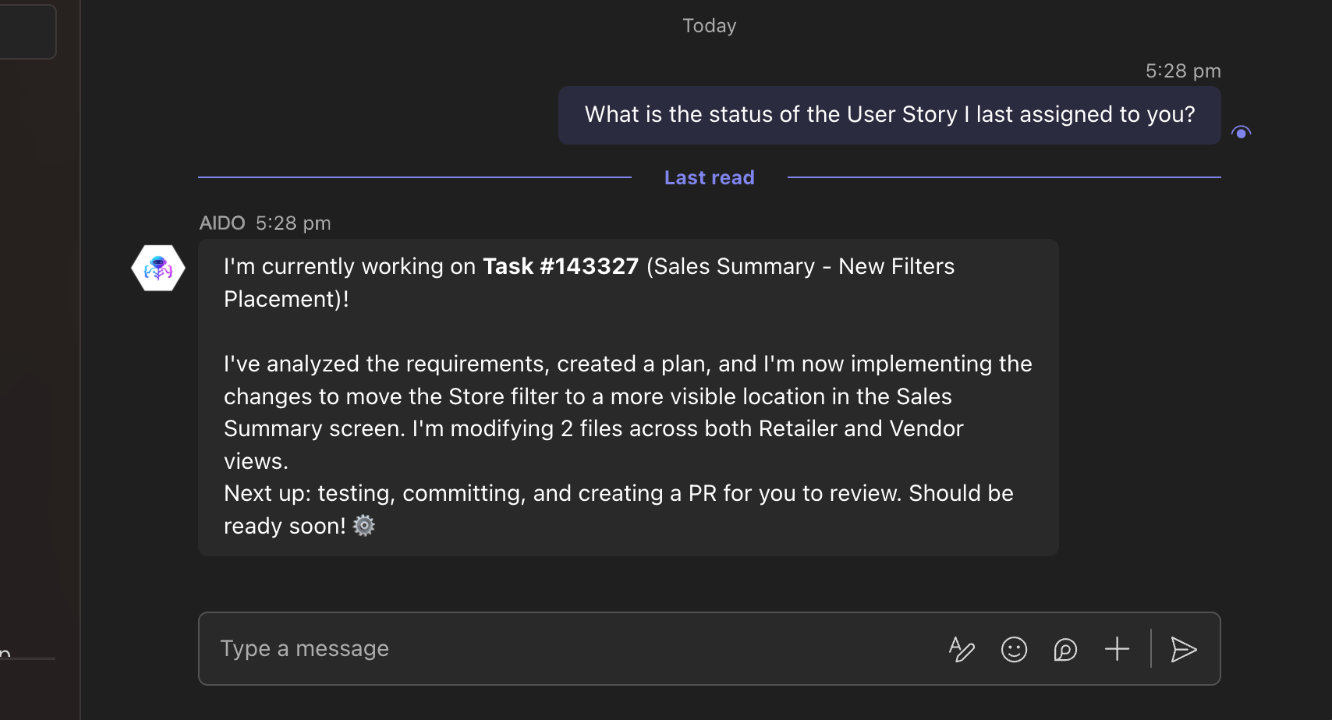Image resolution: width=1332 pixels, height=720 pixels.
Task: Send the message with arrow icon
Action: [1184, 649]
